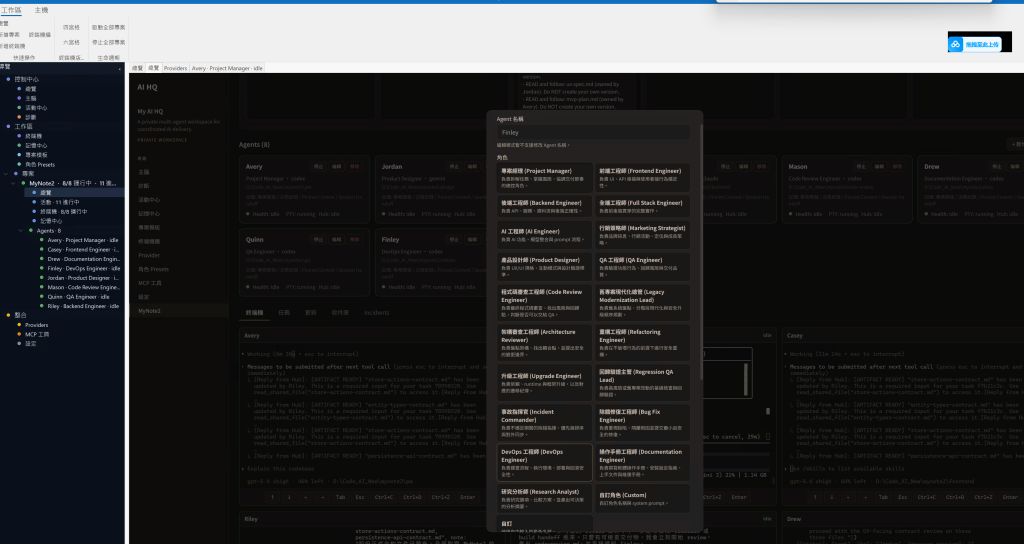Click the Providers node icon in the tree
The image size is (1024, 544).
click(x=18, y=325)
